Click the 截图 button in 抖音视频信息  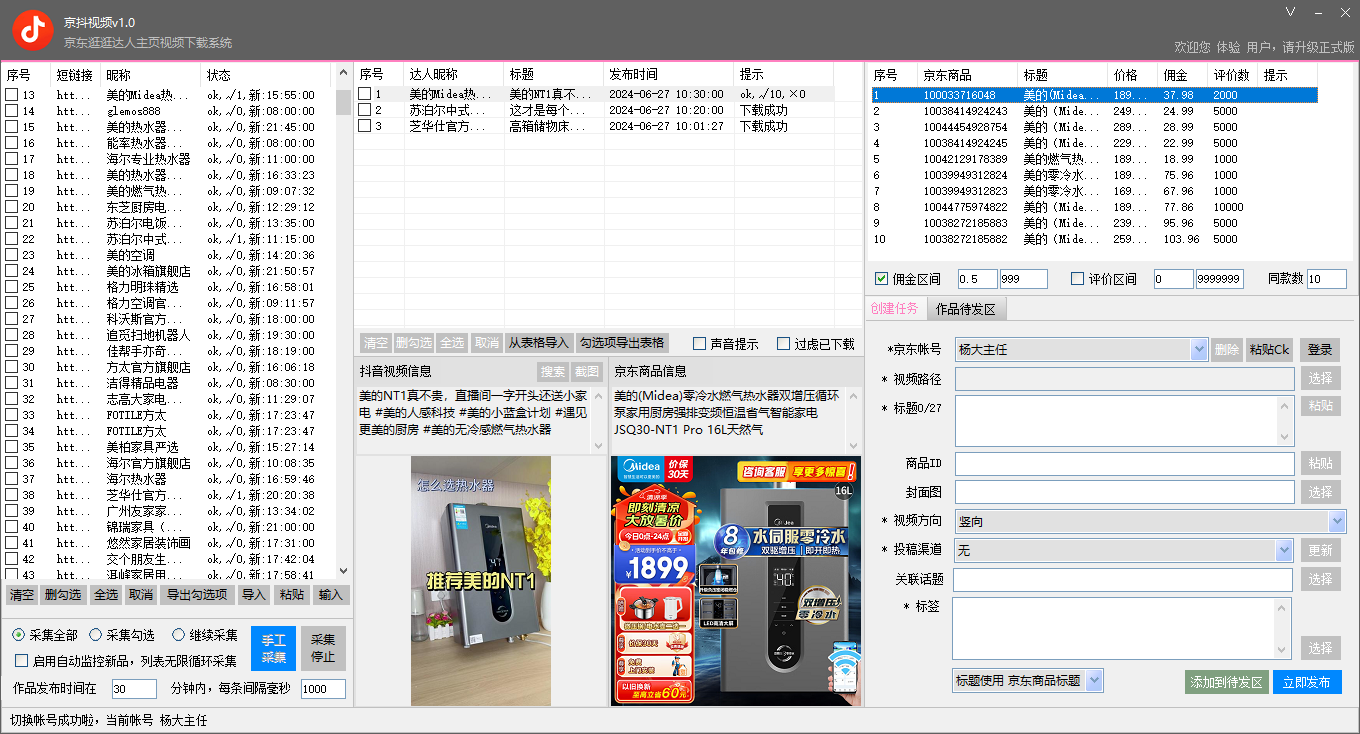pos(587,371)
